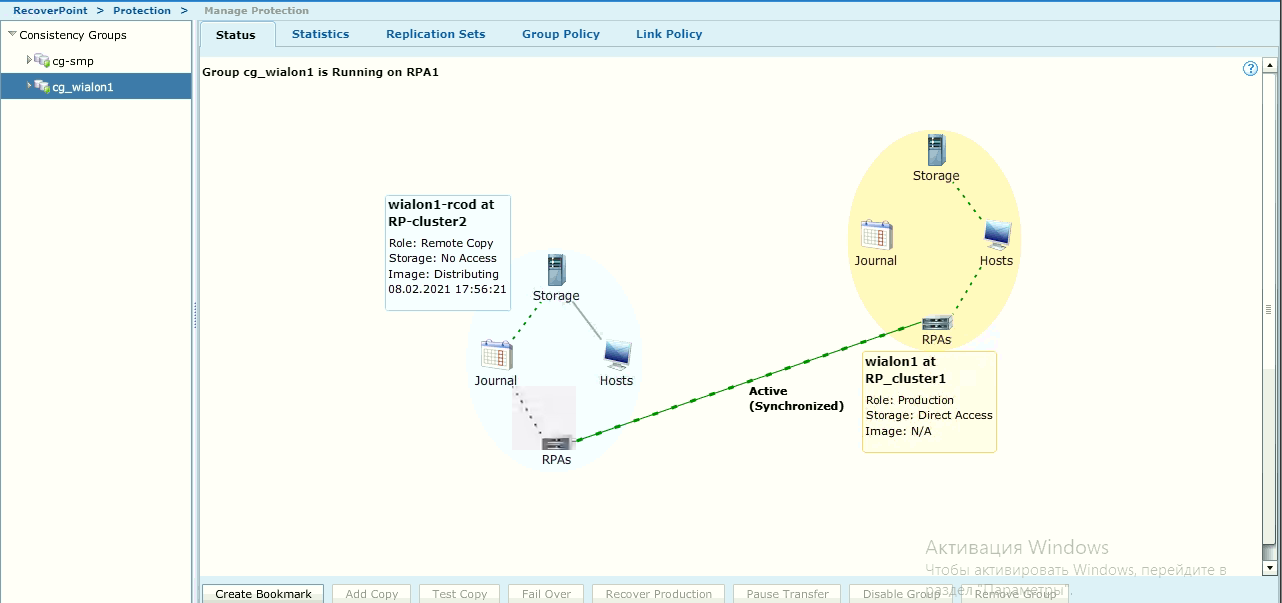The width and height of the screenshot is (1282, 603).
Task: Click the RPAs icon in the production copy
Action: [x=936, y=322]
